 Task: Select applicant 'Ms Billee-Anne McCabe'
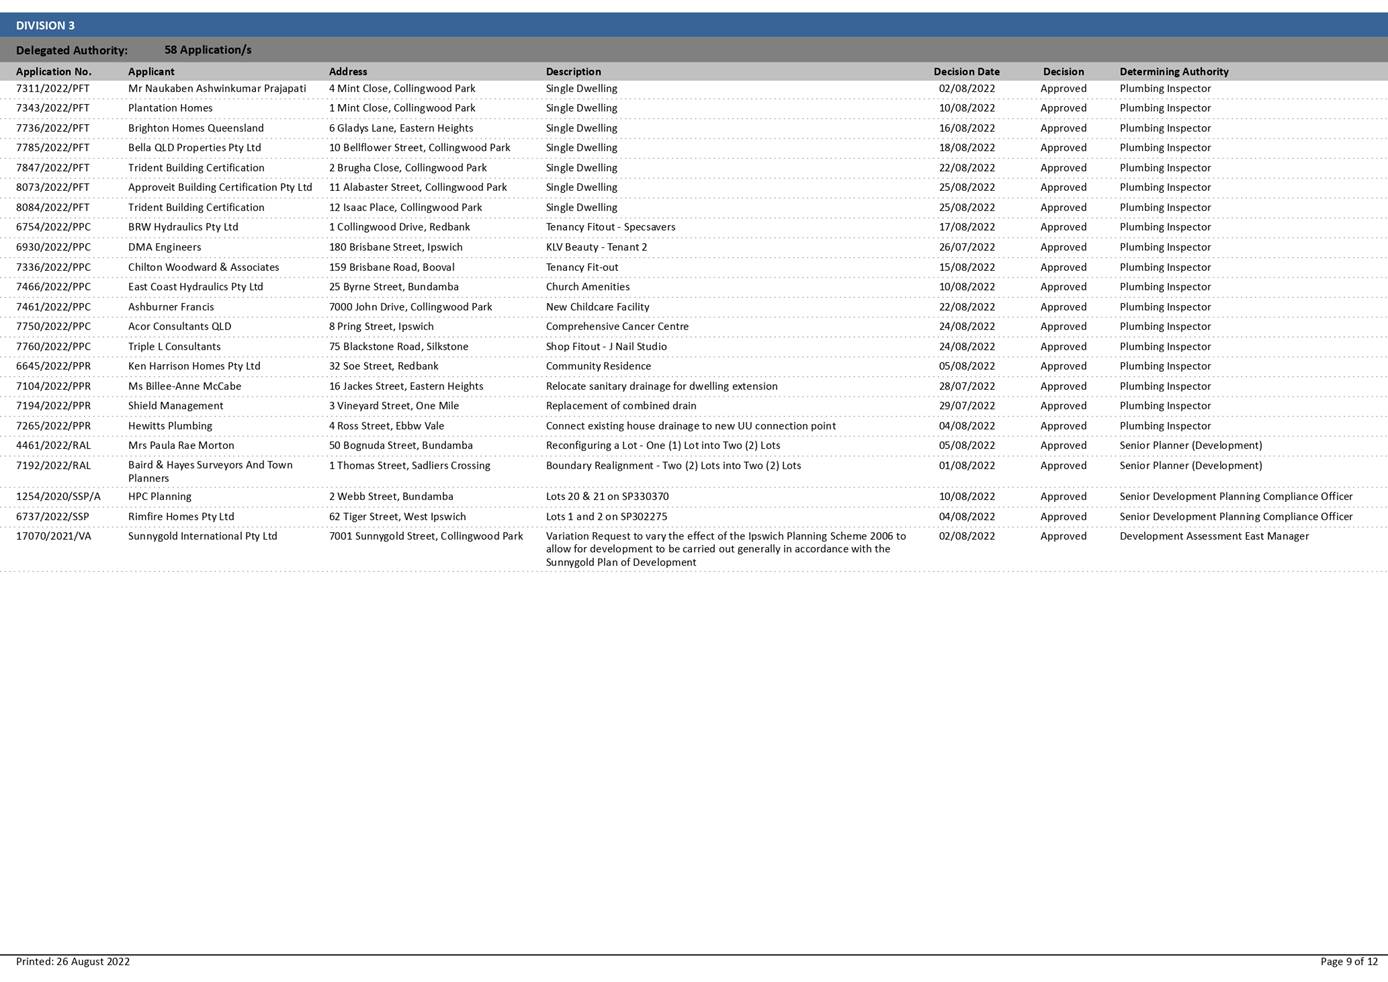(184, 386)
